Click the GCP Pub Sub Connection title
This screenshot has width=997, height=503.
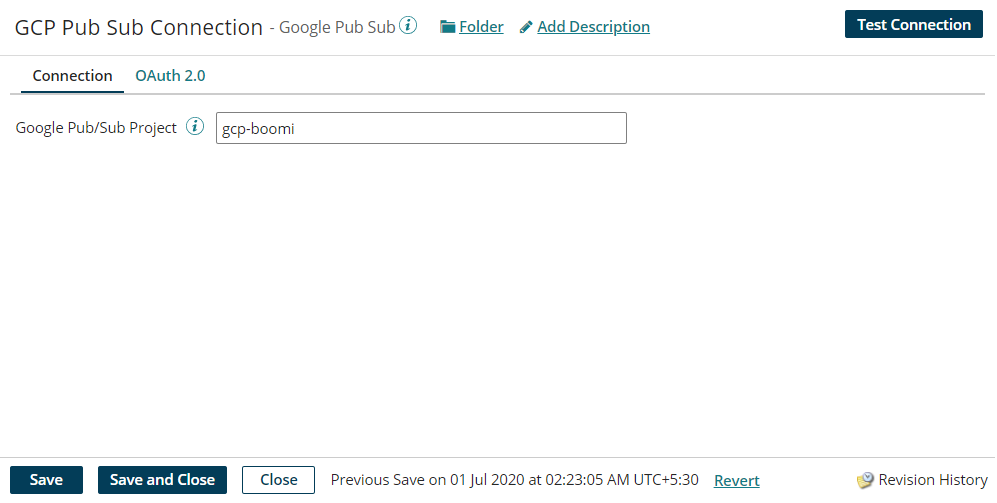[x=139, y=27]
